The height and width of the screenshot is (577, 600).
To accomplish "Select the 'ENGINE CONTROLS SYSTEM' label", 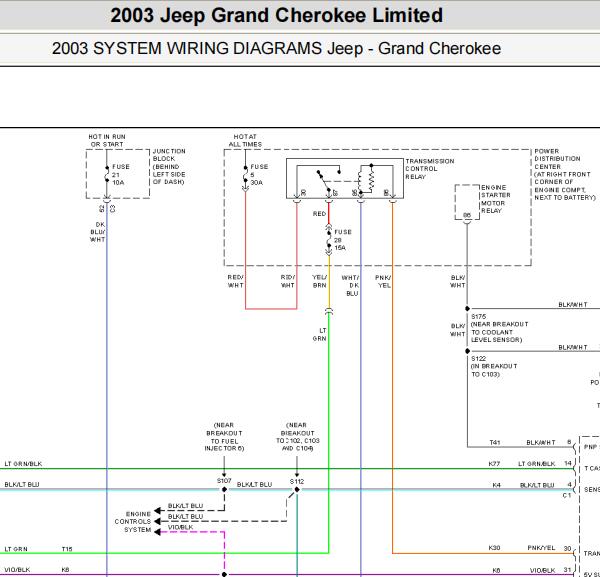I will 133,522.
